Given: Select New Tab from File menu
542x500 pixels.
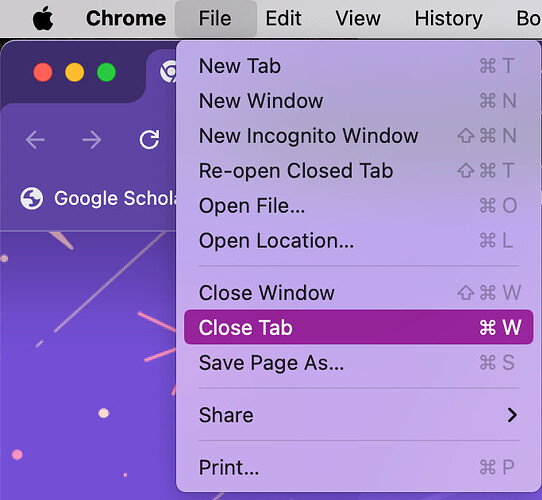Looking at the screenshot, I should point(358,66).
